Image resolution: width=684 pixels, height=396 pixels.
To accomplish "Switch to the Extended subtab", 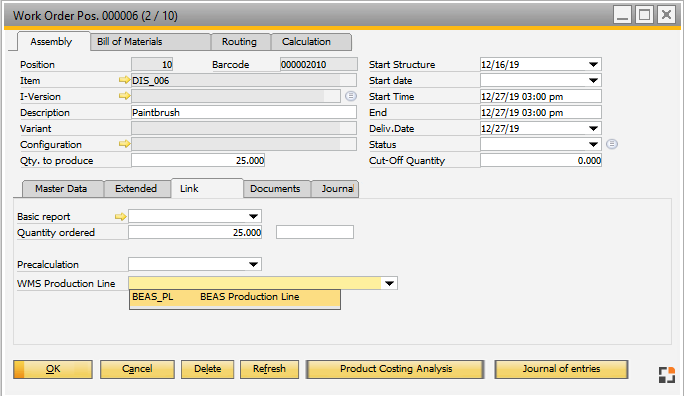I will pos(136,189).
